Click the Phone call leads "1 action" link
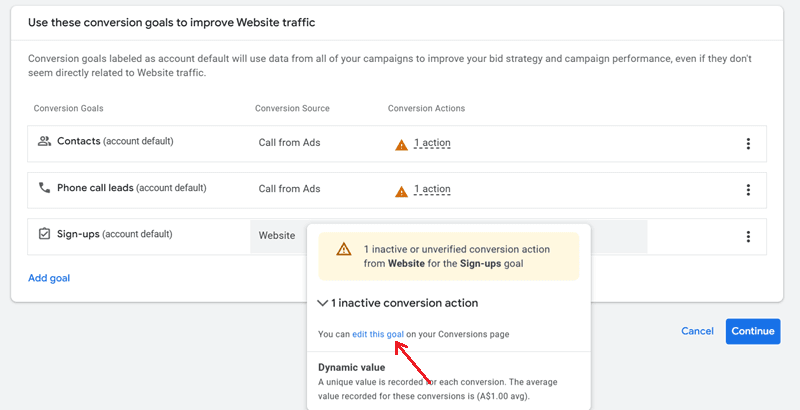The height and width of the screenshot is (410, 800). click(x=432, y=189)
